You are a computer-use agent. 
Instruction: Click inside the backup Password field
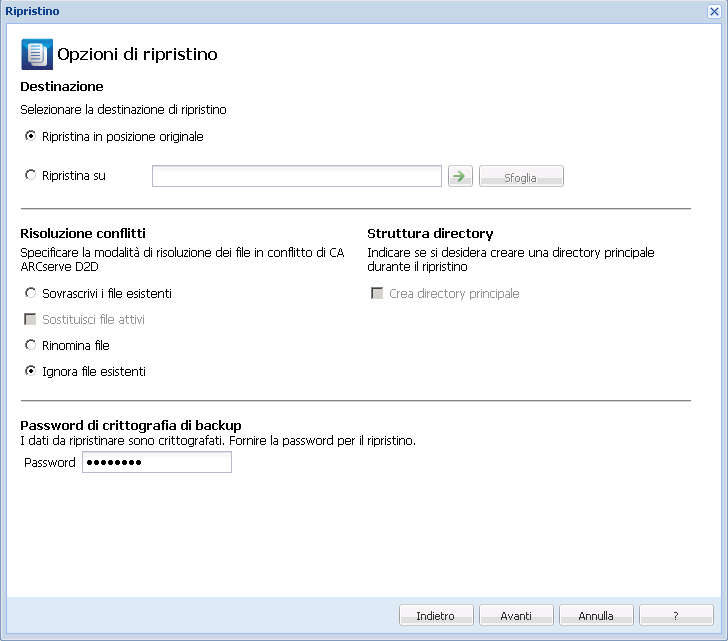[x=157, y=462]
